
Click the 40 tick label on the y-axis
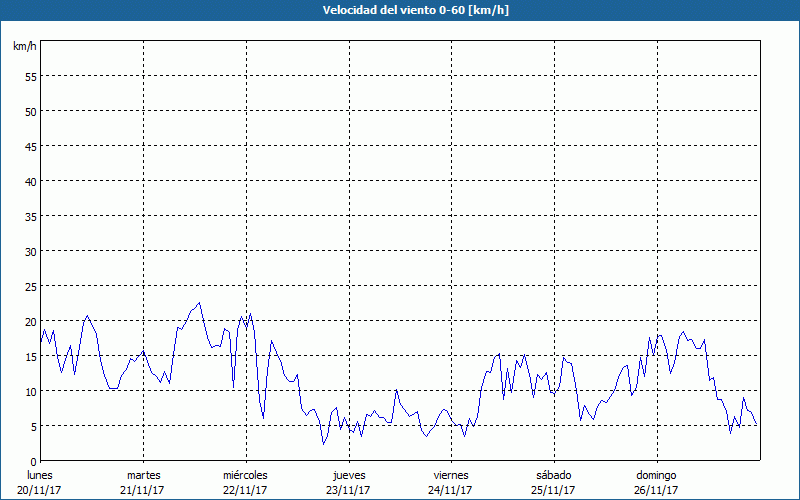pos(30,181)
